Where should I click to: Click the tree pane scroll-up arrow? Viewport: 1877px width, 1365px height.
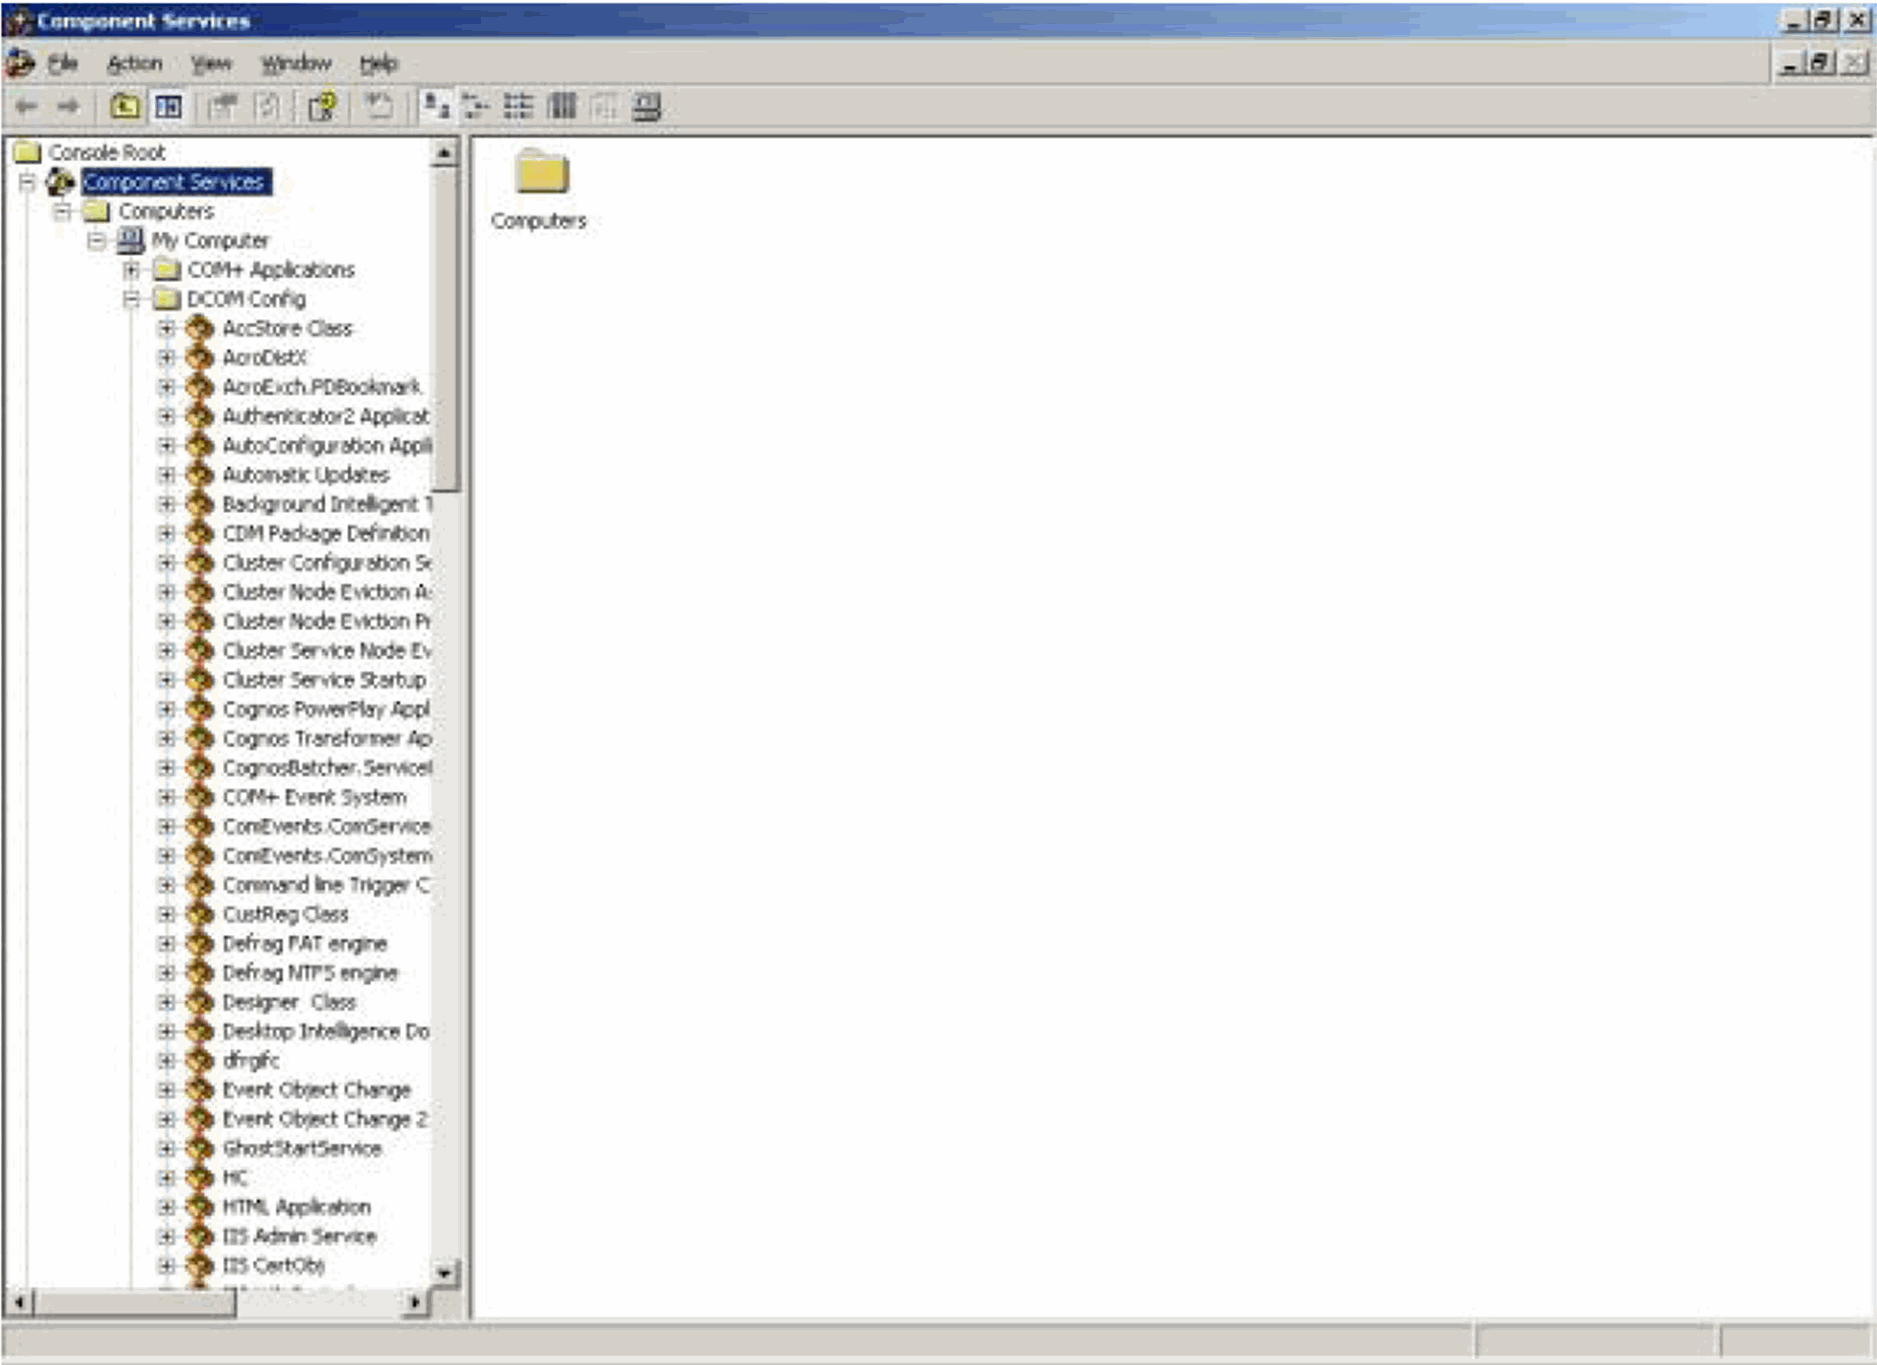(x=444, y=153)
